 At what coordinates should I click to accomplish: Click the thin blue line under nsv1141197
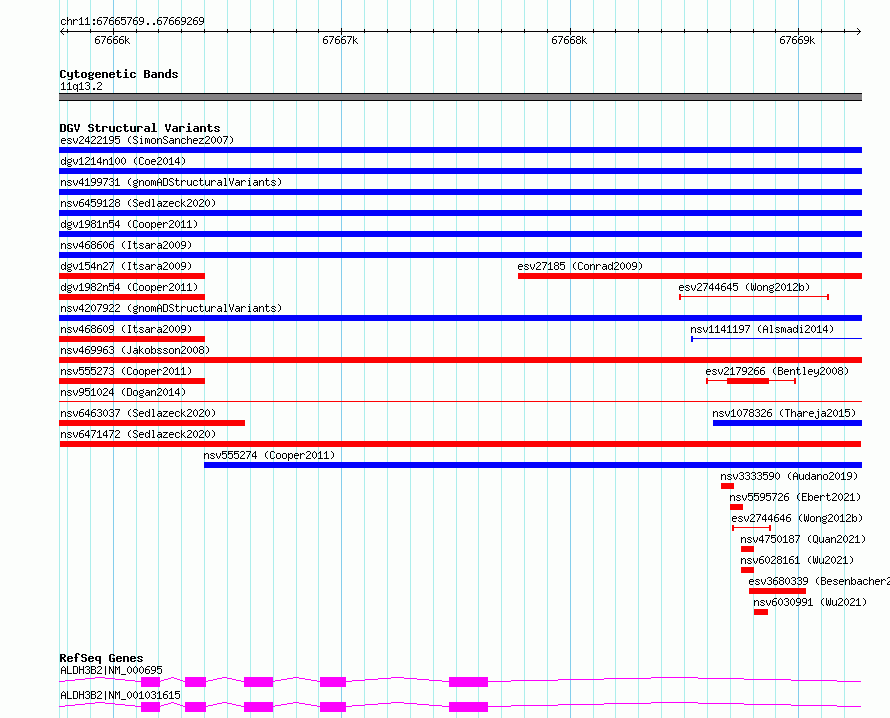[x=776, y=339]
